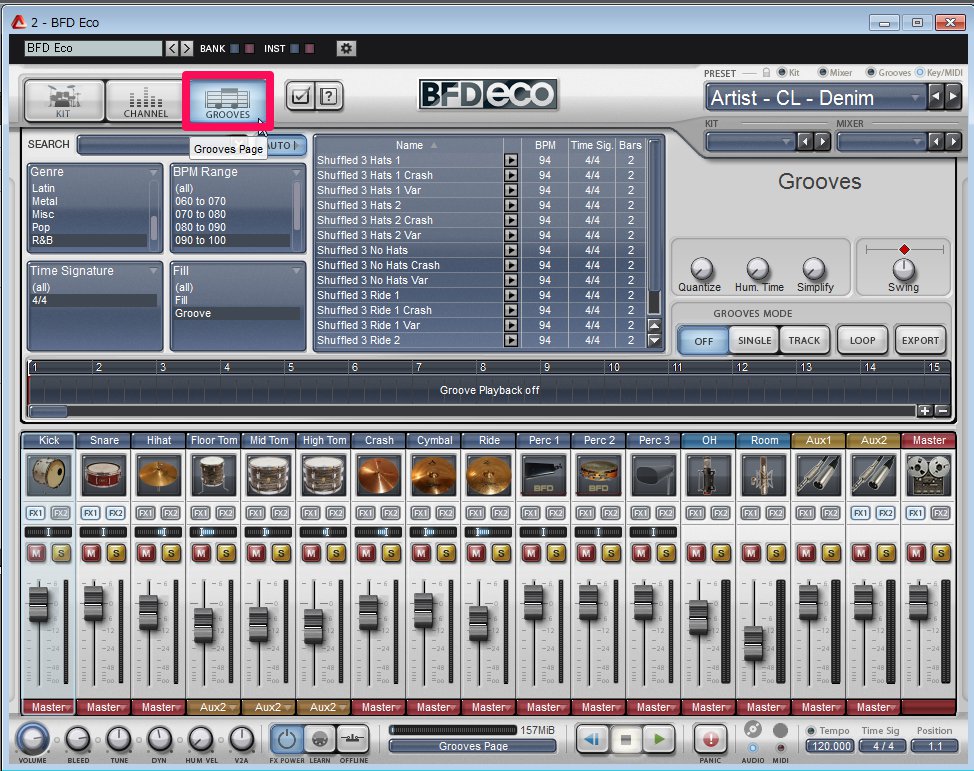Sort the groove list by Name header
This screenshot has height=771, width=974.
click(409, 145)
